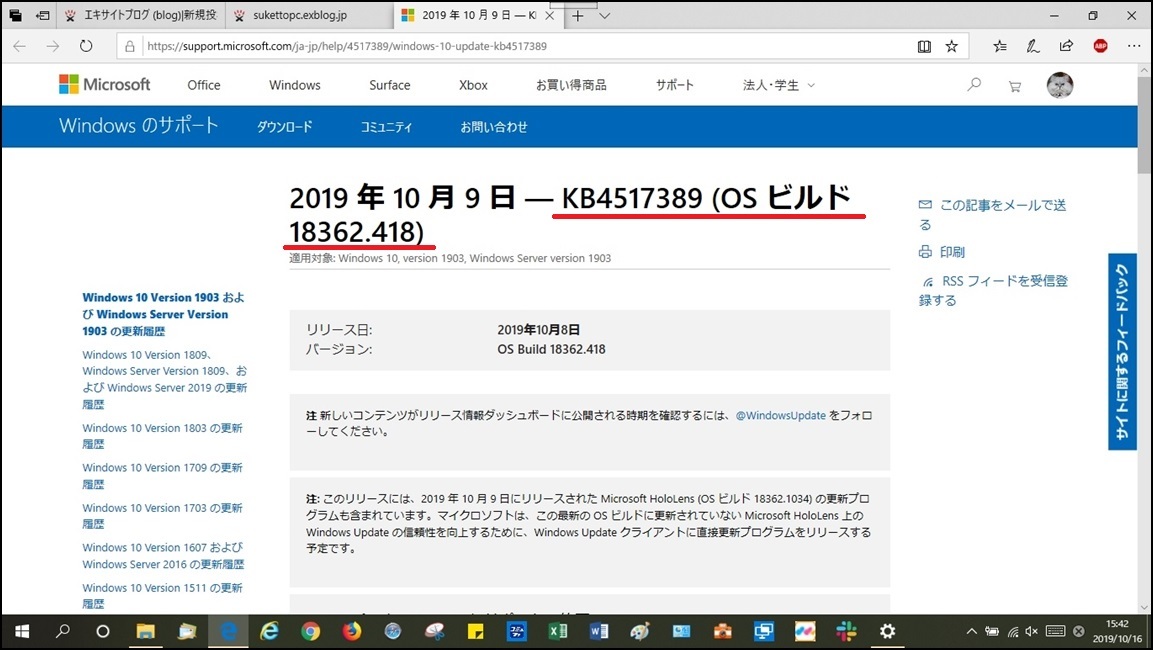Click the ダウンロード link in blue bar
1153x650 pixels.
point(285,127)
